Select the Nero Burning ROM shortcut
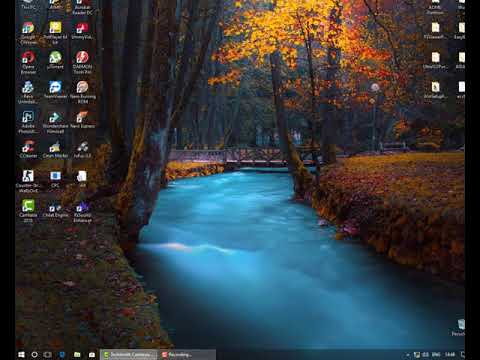This screenshot has height=360, width=480. [82, 92]
